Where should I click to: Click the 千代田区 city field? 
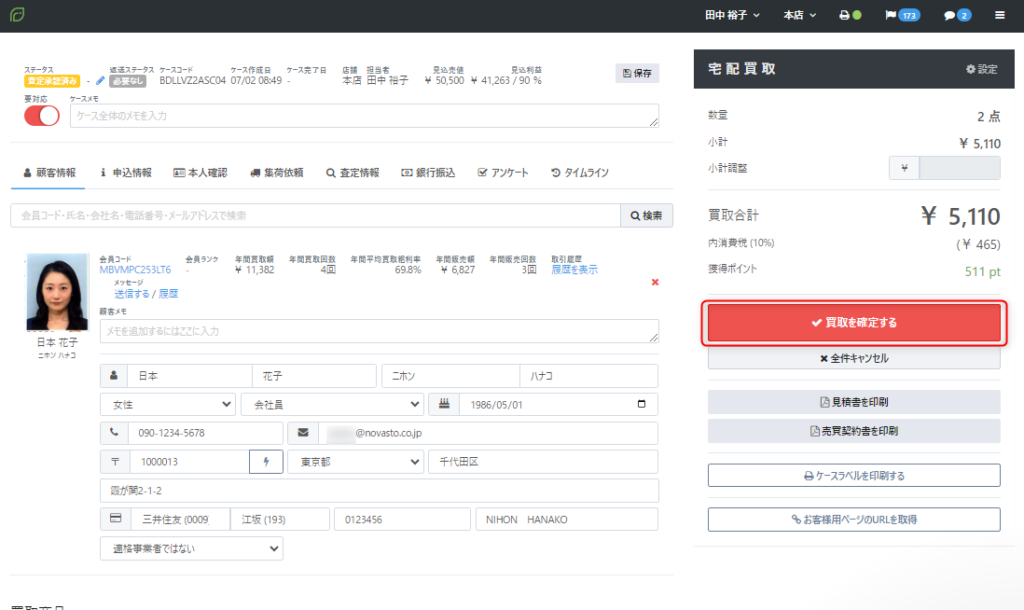(543, 462)
